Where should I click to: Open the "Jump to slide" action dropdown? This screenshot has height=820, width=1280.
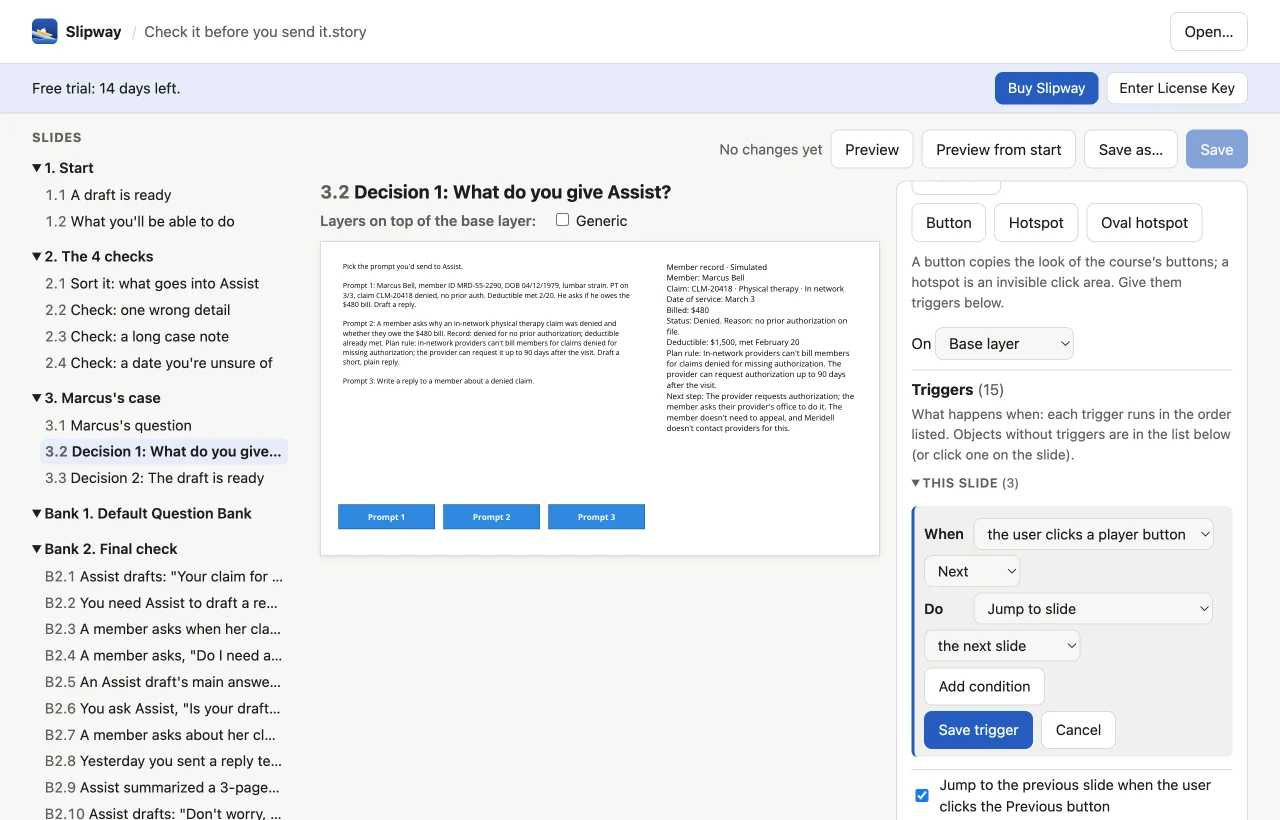click(x=1093, y=609)
